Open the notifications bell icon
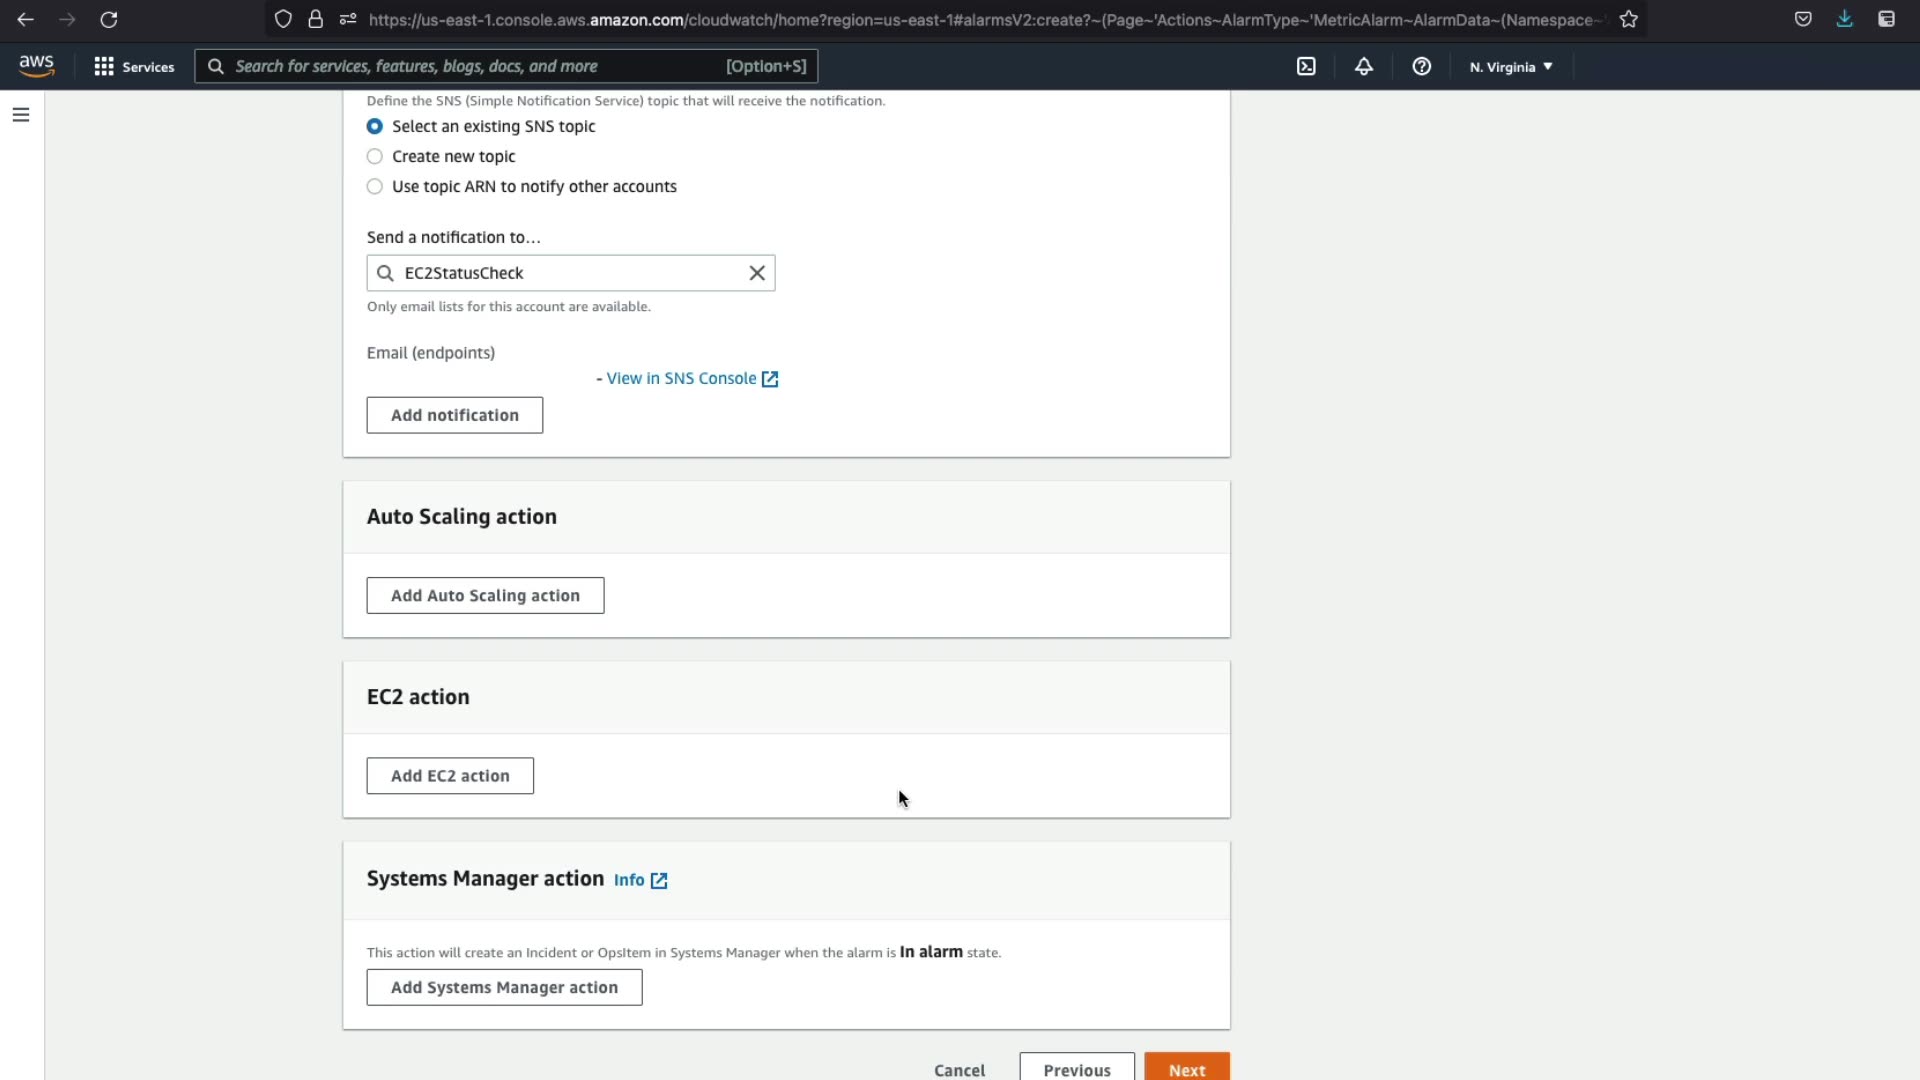This screenshot has width=1920, height=1080. pos(1364,66)
